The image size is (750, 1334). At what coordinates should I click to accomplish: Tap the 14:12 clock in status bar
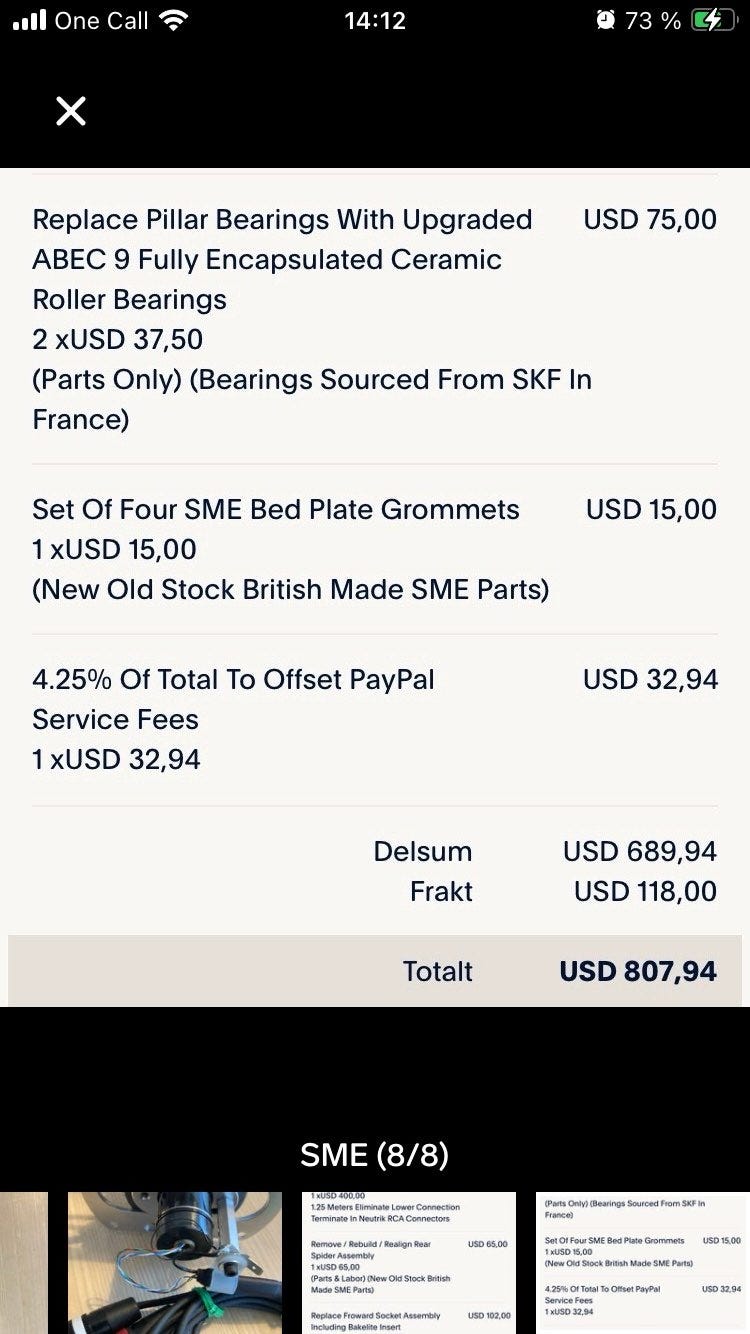click(x=375, y=20)
